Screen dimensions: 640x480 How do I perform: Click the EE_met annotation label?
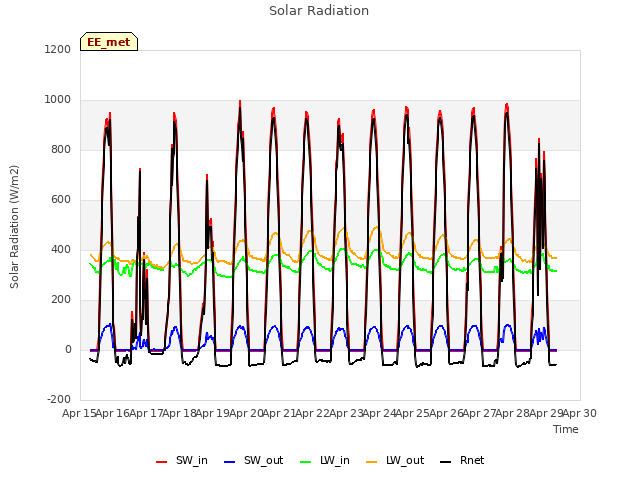coord(109,42)
